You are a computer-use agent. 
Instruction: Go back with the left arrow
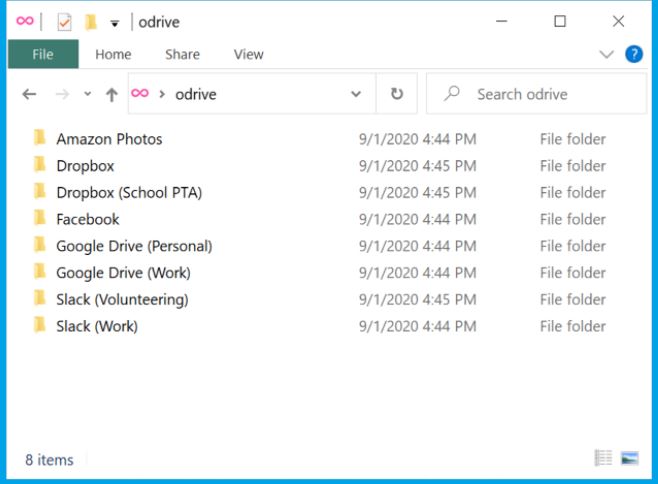pyautogui.click(x=29, y=94)
